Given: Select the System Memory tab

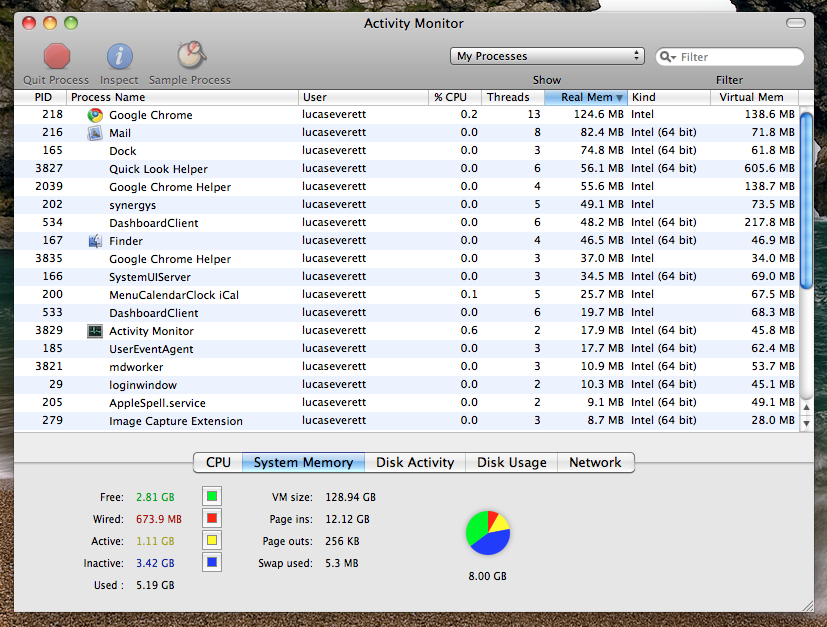Looking at the screenshot, I should tap(303, 462).
